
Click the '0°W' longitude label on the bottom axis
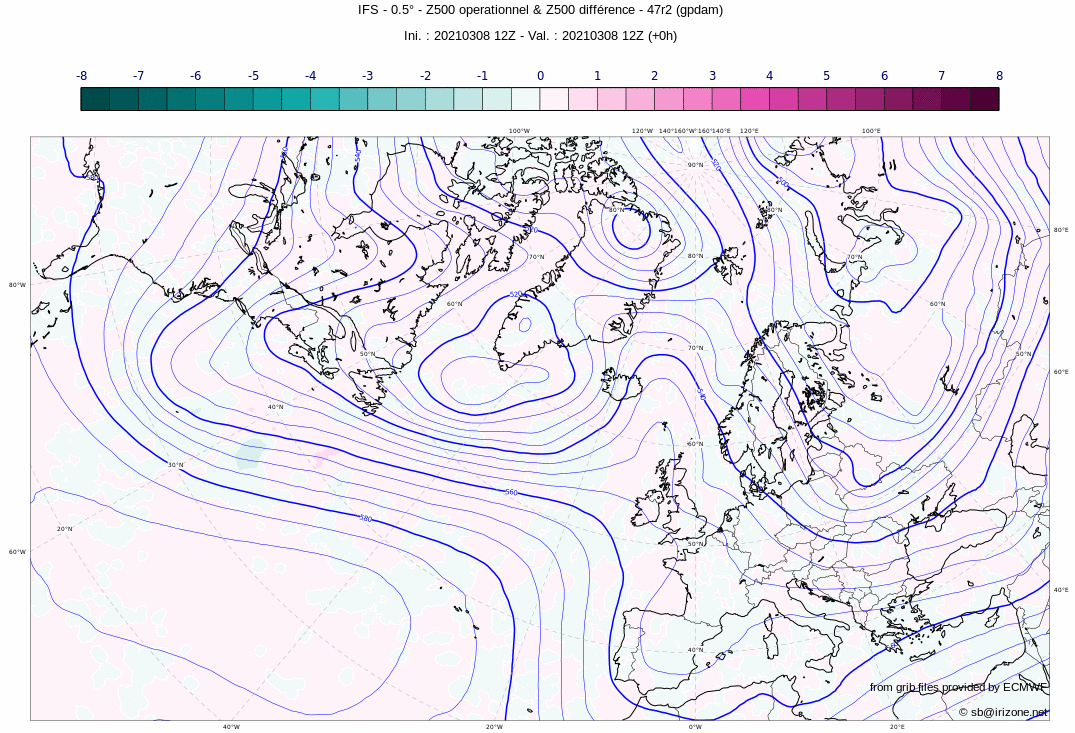click(x=695, y=727)
